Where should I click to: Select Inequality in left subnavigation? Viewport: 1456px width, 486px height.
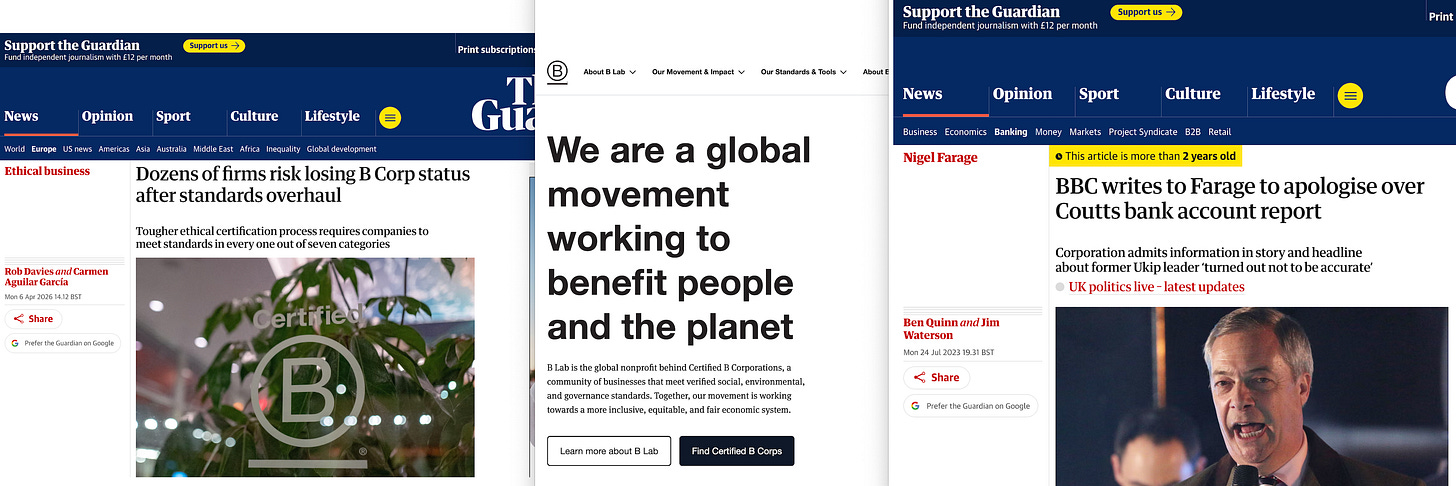pyautogui.click(x=284, y=149)
